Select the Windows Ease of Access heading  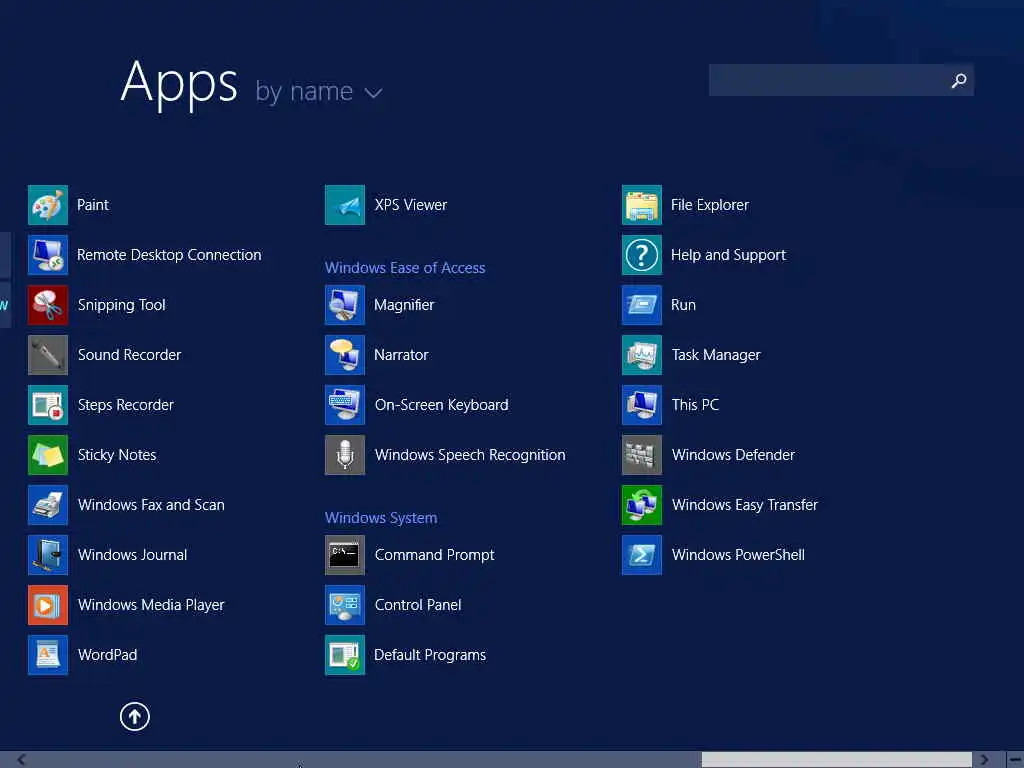pos(405,268)
